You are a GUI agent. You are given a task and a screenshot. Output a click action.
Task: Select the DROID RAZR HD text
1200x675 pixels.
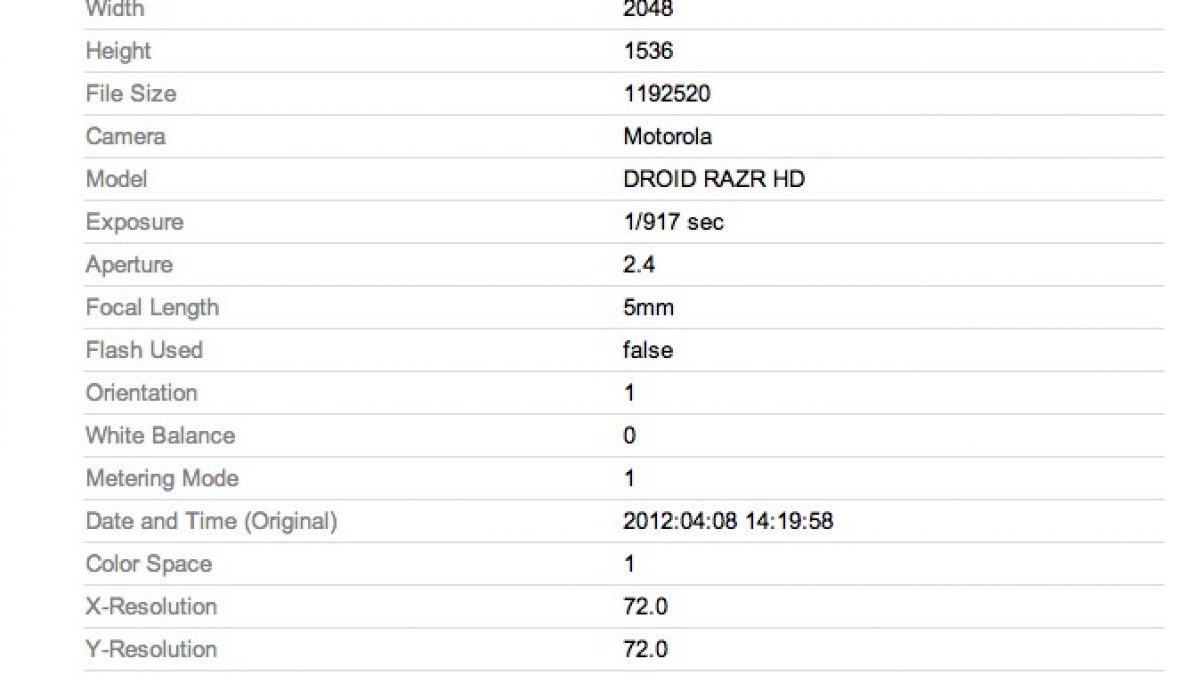pyautogui.click(x=714, y=179)
